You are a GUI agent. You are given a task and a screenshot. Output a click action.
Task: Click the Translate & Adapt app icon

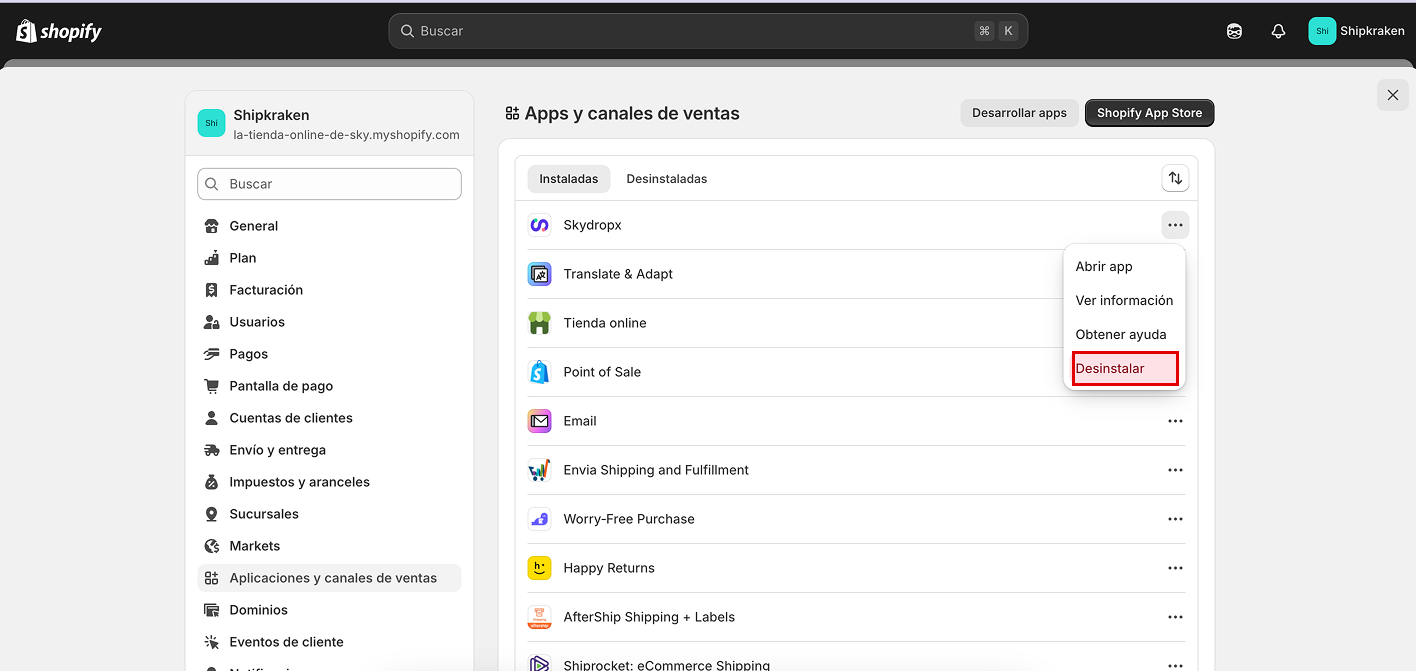click(x=540, y=274)
